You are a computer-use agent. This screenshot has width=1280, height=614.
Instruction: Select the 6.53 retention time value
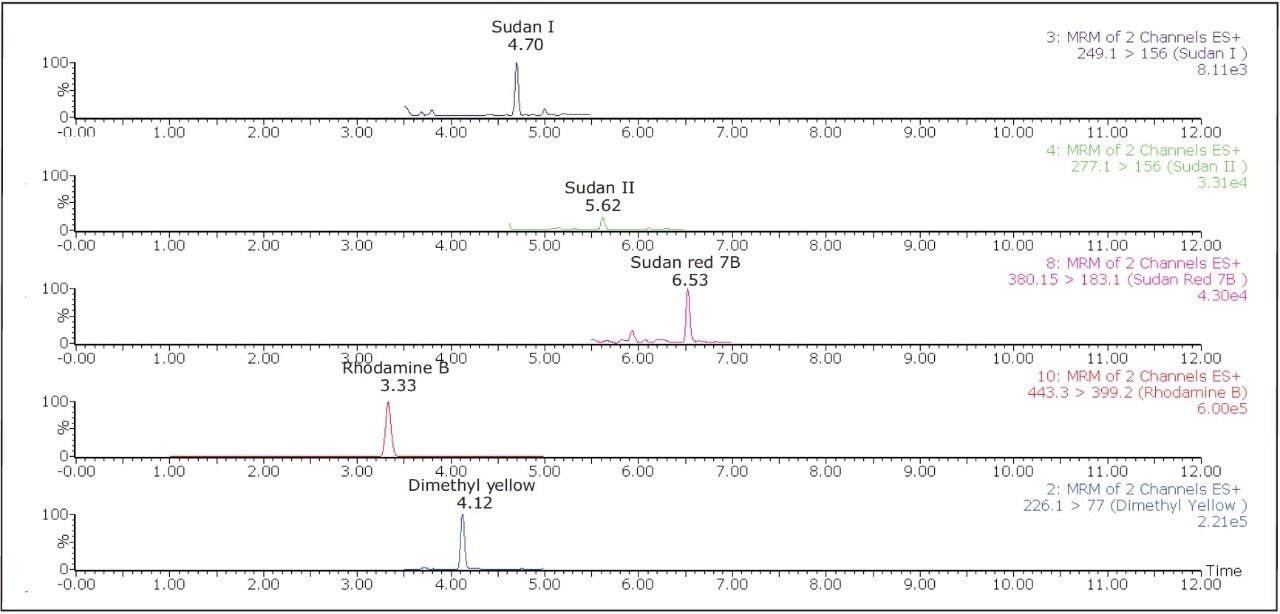[x=690, y=282]
